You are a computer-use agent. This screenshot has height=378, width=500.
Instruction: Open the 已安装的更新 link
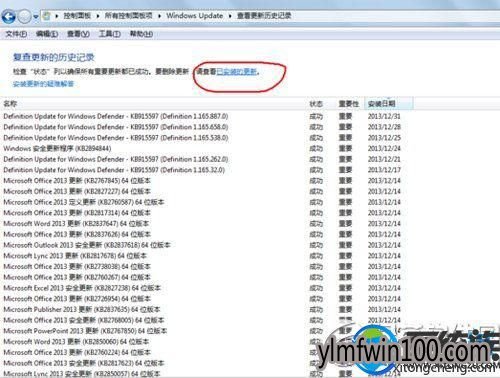click(x=237, y=72)
